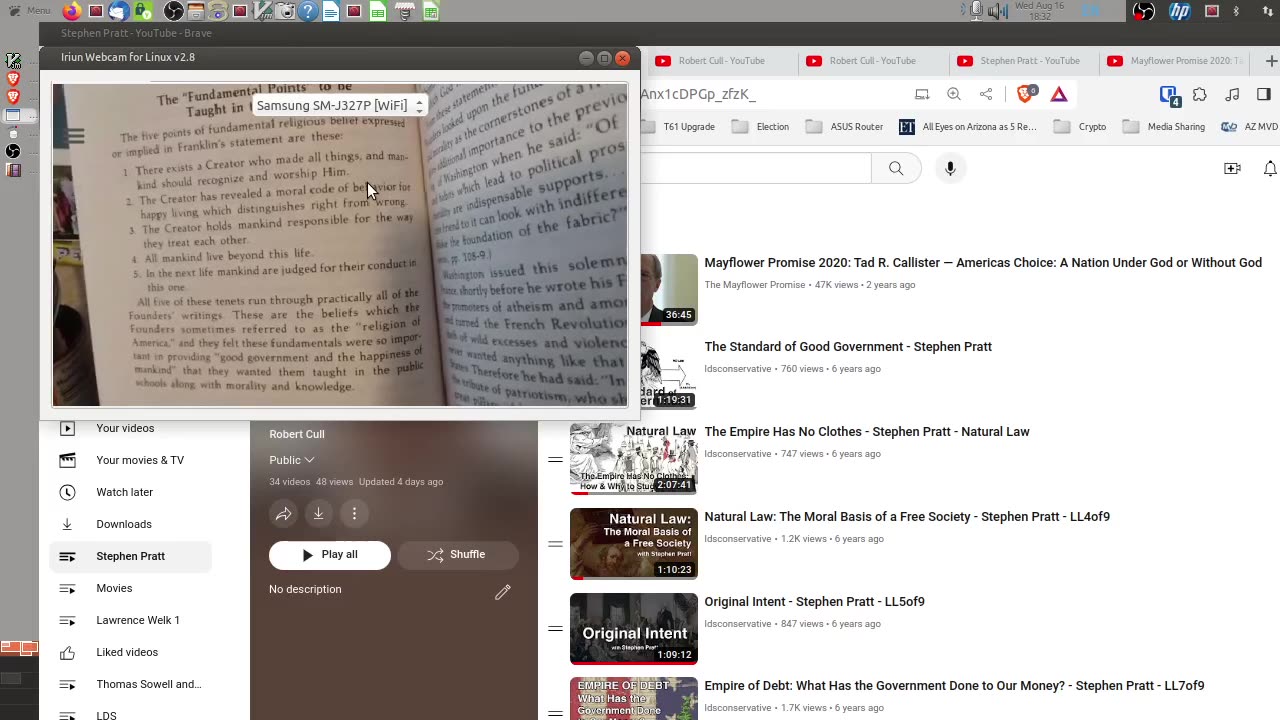Click the YouTube search magnifier button
The height and width of the screenshot is (720, 1280).
click(x=896, y=168)
